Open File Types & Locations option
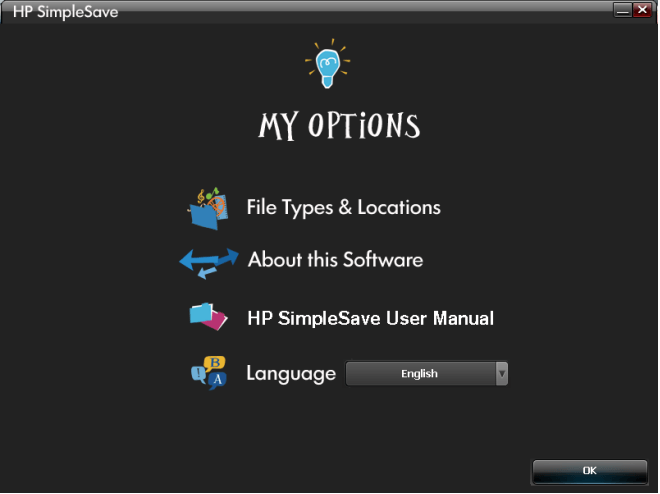Viewport: 660px width, 494px height. [x=343, y=207]
